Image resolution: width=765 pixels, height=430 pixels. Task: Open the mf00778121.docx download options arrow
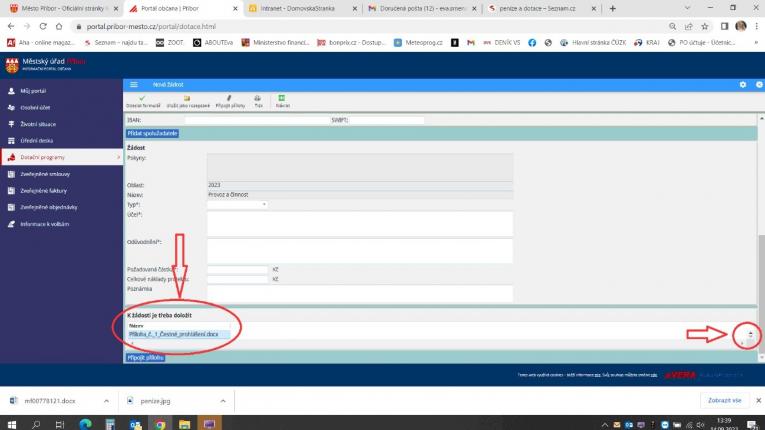pyautogui.click(x=106, y=401)
